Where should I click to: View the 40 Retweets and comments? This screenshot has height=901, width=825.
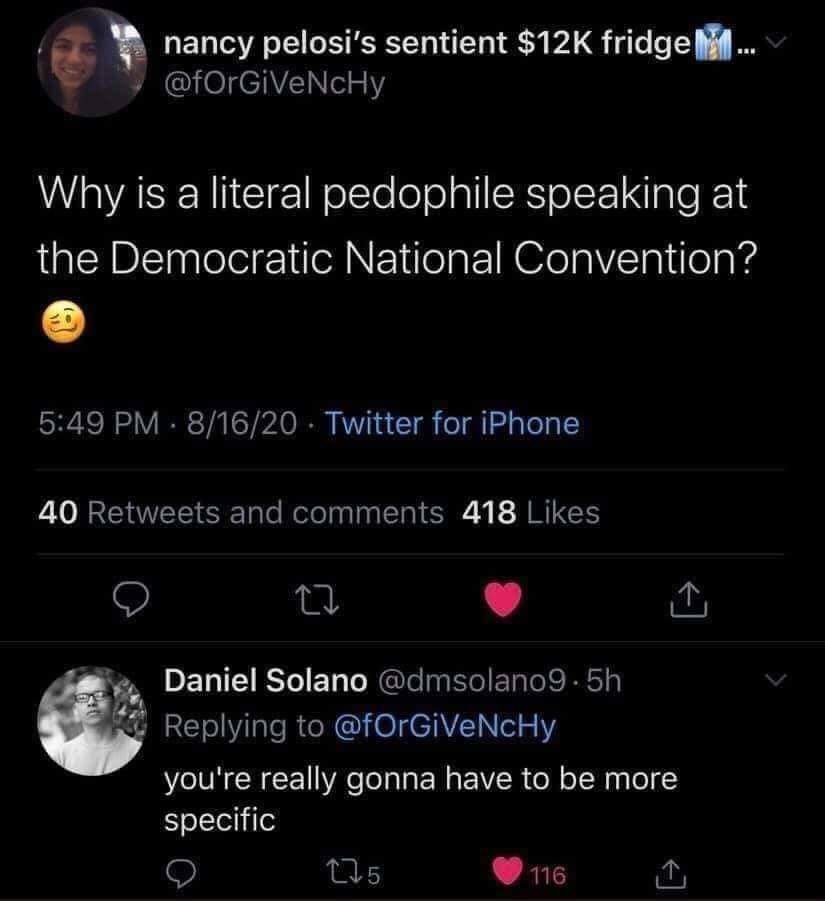241,513
